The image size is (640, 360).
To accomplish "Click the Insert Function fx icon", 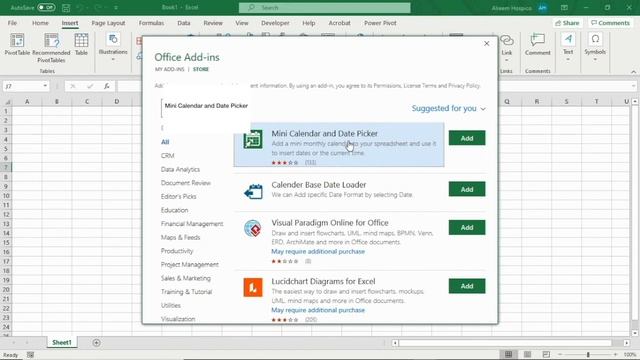I will [x=107, y=86].
